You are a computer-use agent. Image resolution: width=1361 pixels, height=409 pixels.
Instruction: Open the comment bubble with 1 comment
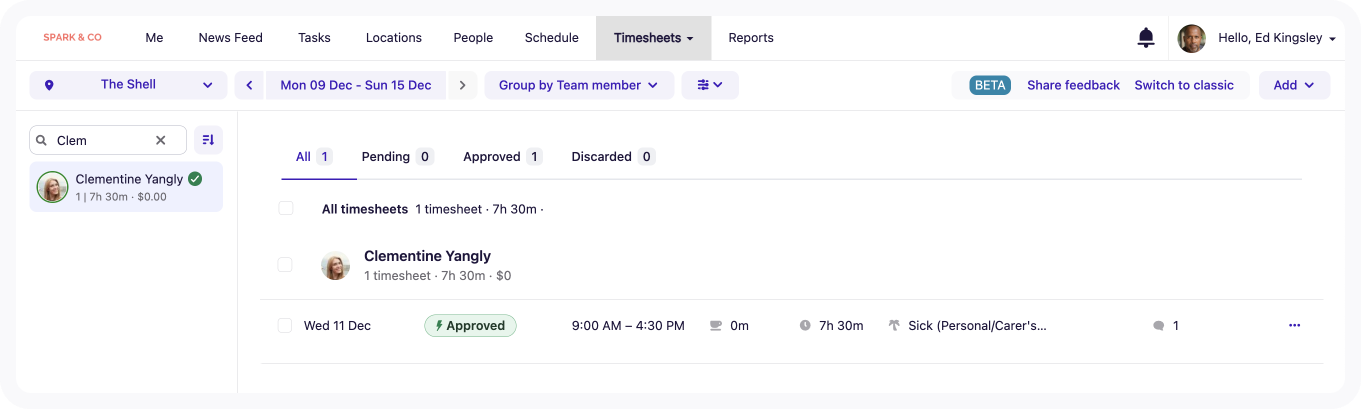point(1158,326)
